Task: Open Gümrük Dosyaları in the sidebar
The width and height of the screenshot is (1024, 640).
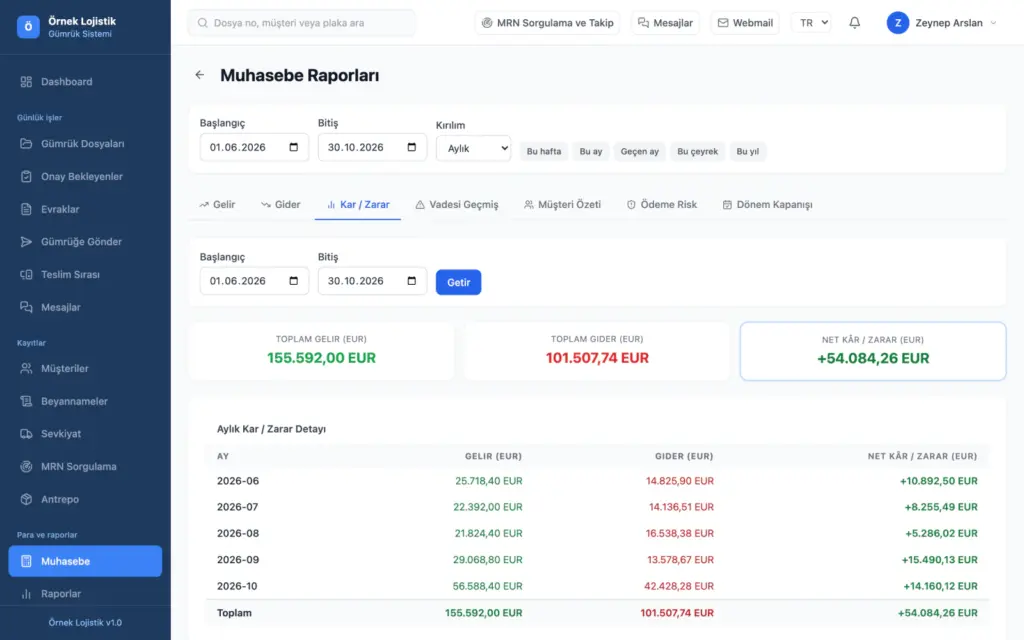Action: tap(85, 144)
